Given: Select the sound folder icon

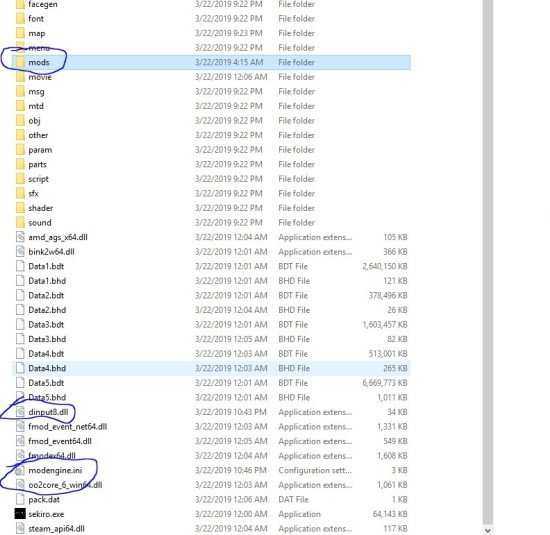Looking at the screenshot, I should 20,222.
